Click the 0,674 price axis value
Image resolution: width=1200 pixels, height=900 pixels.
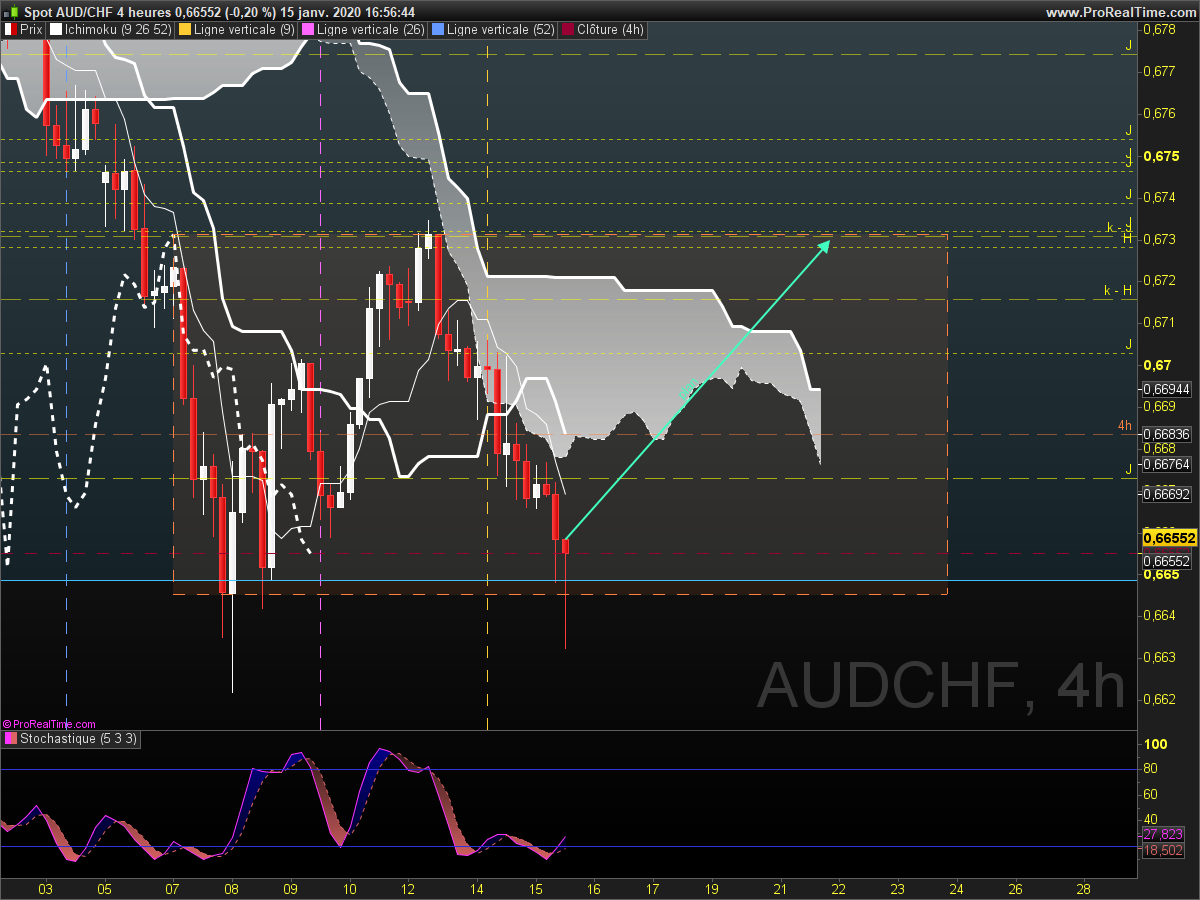(x=1159, y=197)
